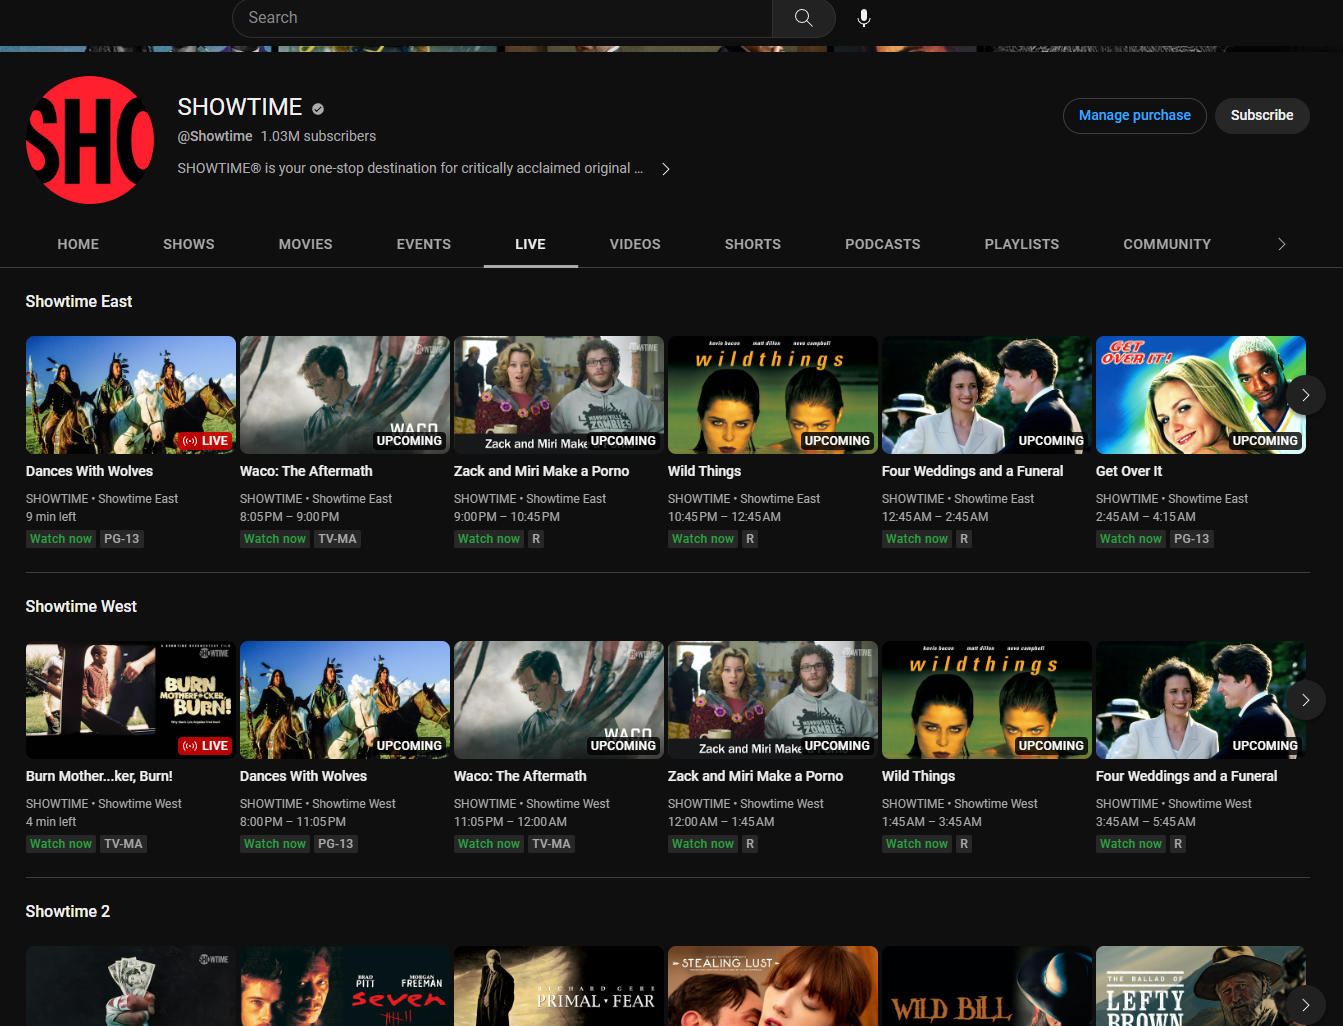Image resolution: width=1343 pixels, height=1026 pixels.
Task: Click the Showtime West section heading
Action: point(81,607)
